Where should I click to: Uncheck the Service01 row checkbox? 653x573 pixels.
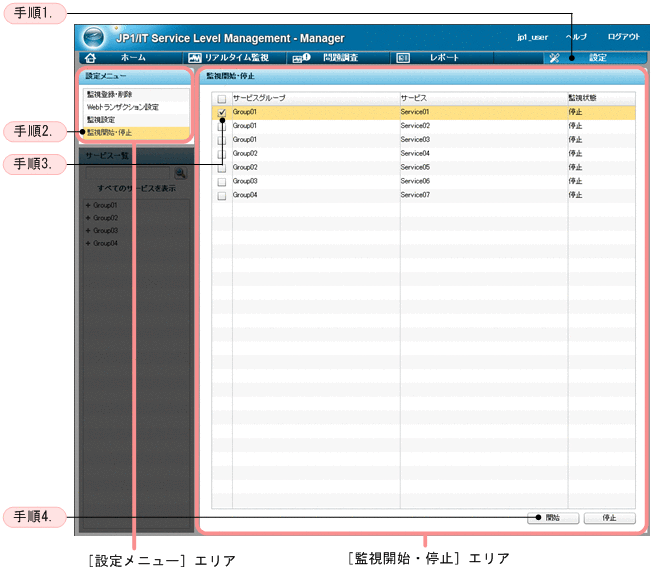(x=221, y=113)
